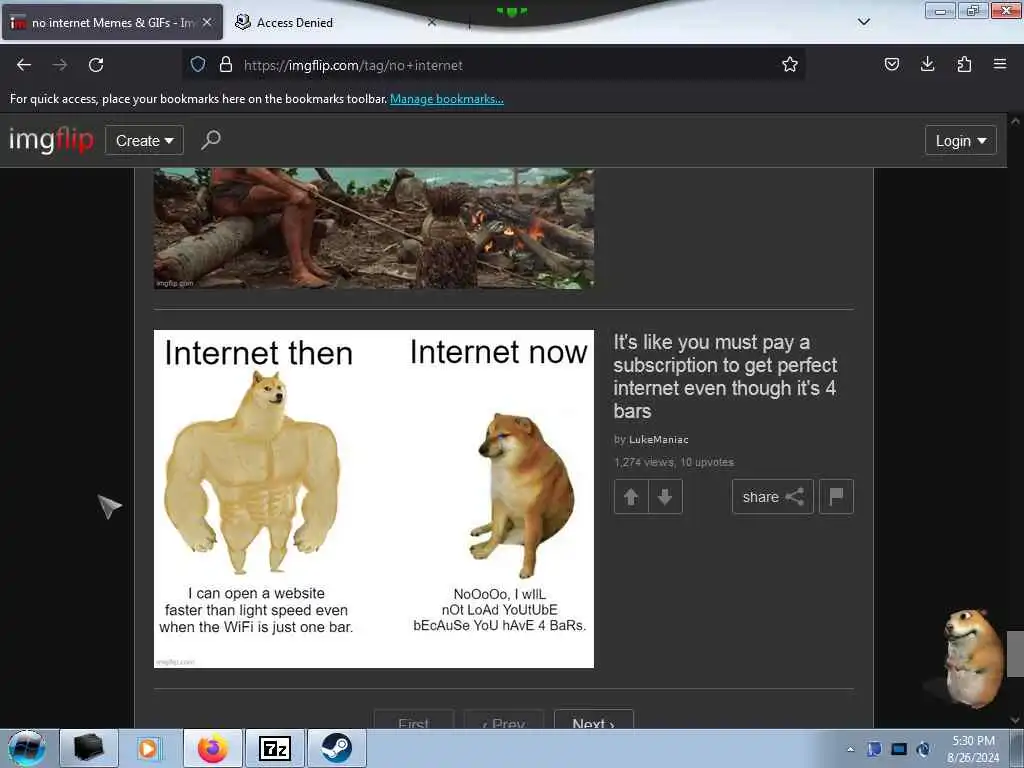This screenshot has width=1024, height=768.
Task: Select the no internet Memes tab
Action: pos(111,22)
